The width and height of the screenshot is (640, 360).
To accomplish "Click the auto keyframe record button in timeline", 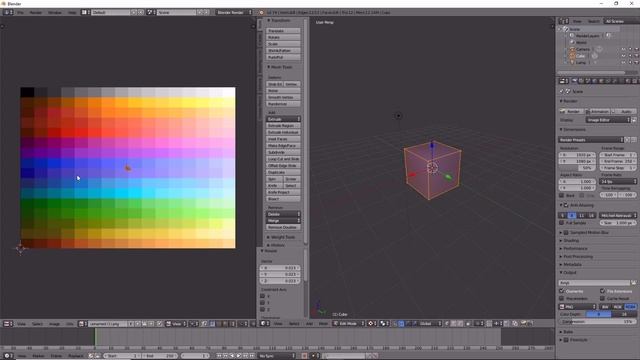I will pyautogui.click(x=304, y=356).
